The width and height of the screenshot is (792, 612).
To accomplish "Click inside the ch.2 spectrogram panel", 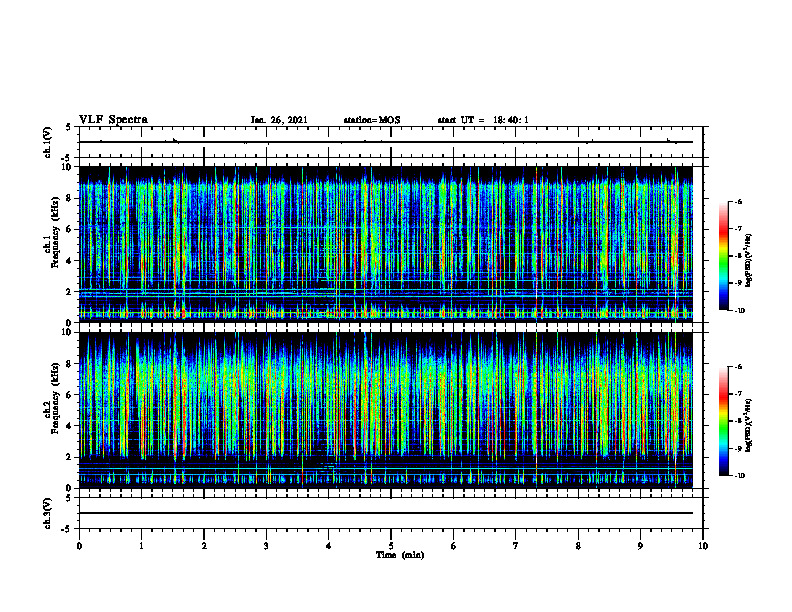I will tap(386, 410).
